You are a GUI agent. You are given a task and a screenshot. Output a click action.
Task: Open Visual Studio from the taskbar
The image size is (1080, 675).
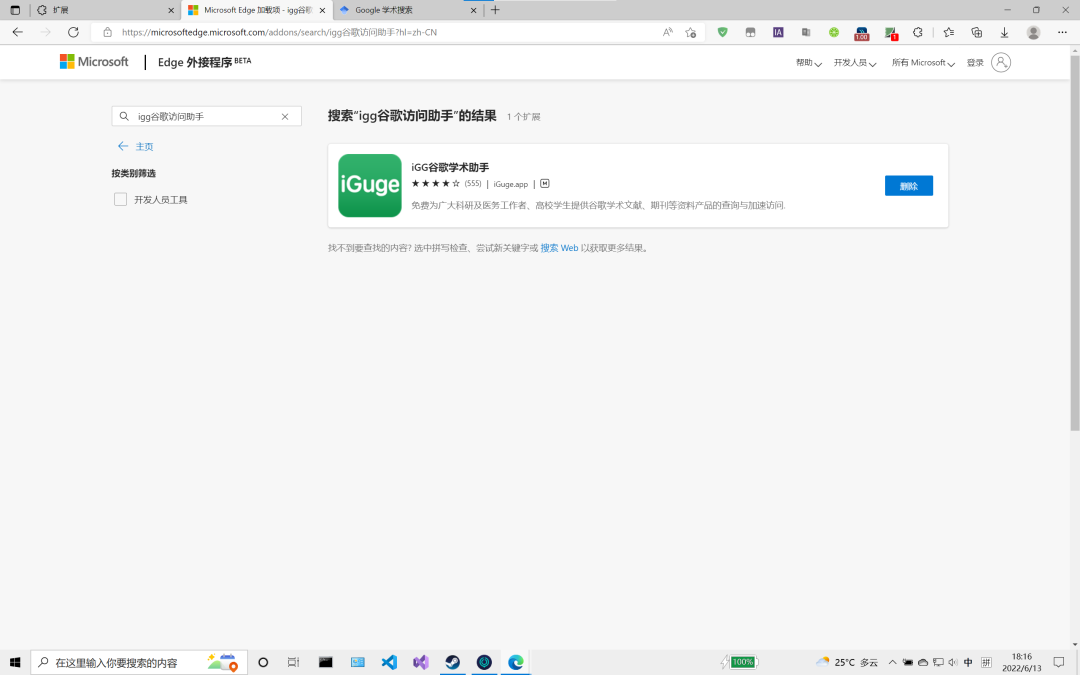pyautogui.click(x=421, y=662)
